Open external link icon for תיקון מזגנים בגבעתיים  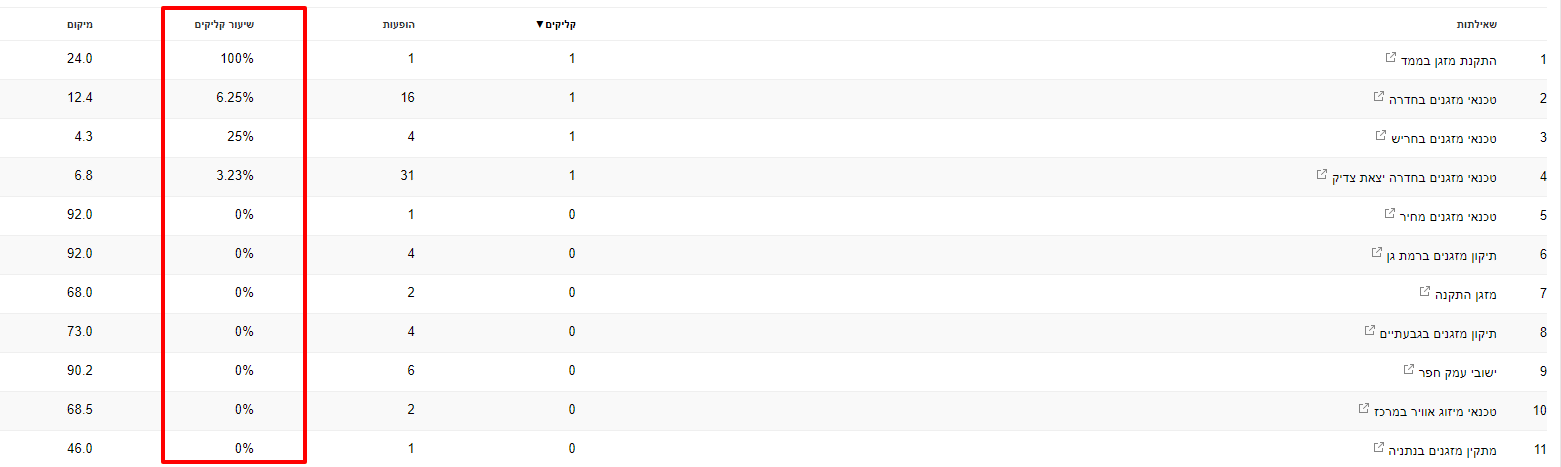click(x=1369, y=331)
